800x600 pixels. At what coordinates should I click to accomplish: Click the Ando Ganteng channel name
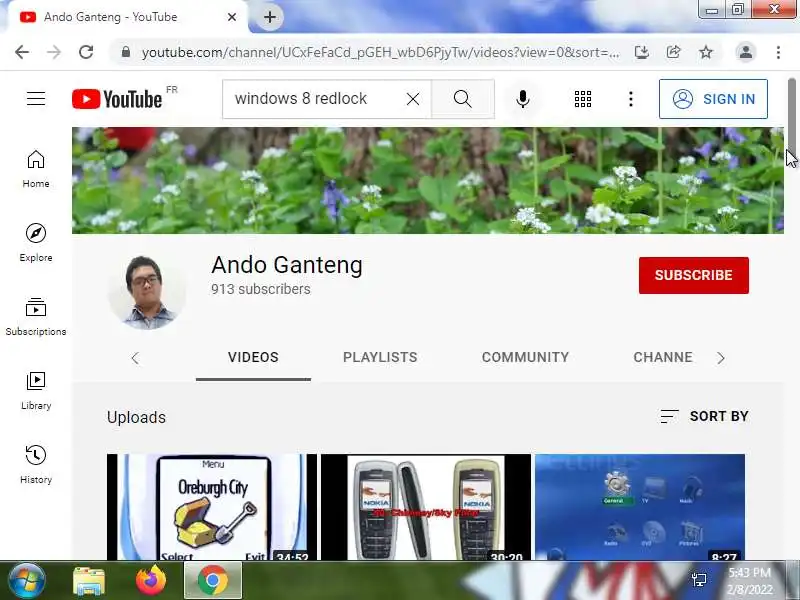(287, 265)
